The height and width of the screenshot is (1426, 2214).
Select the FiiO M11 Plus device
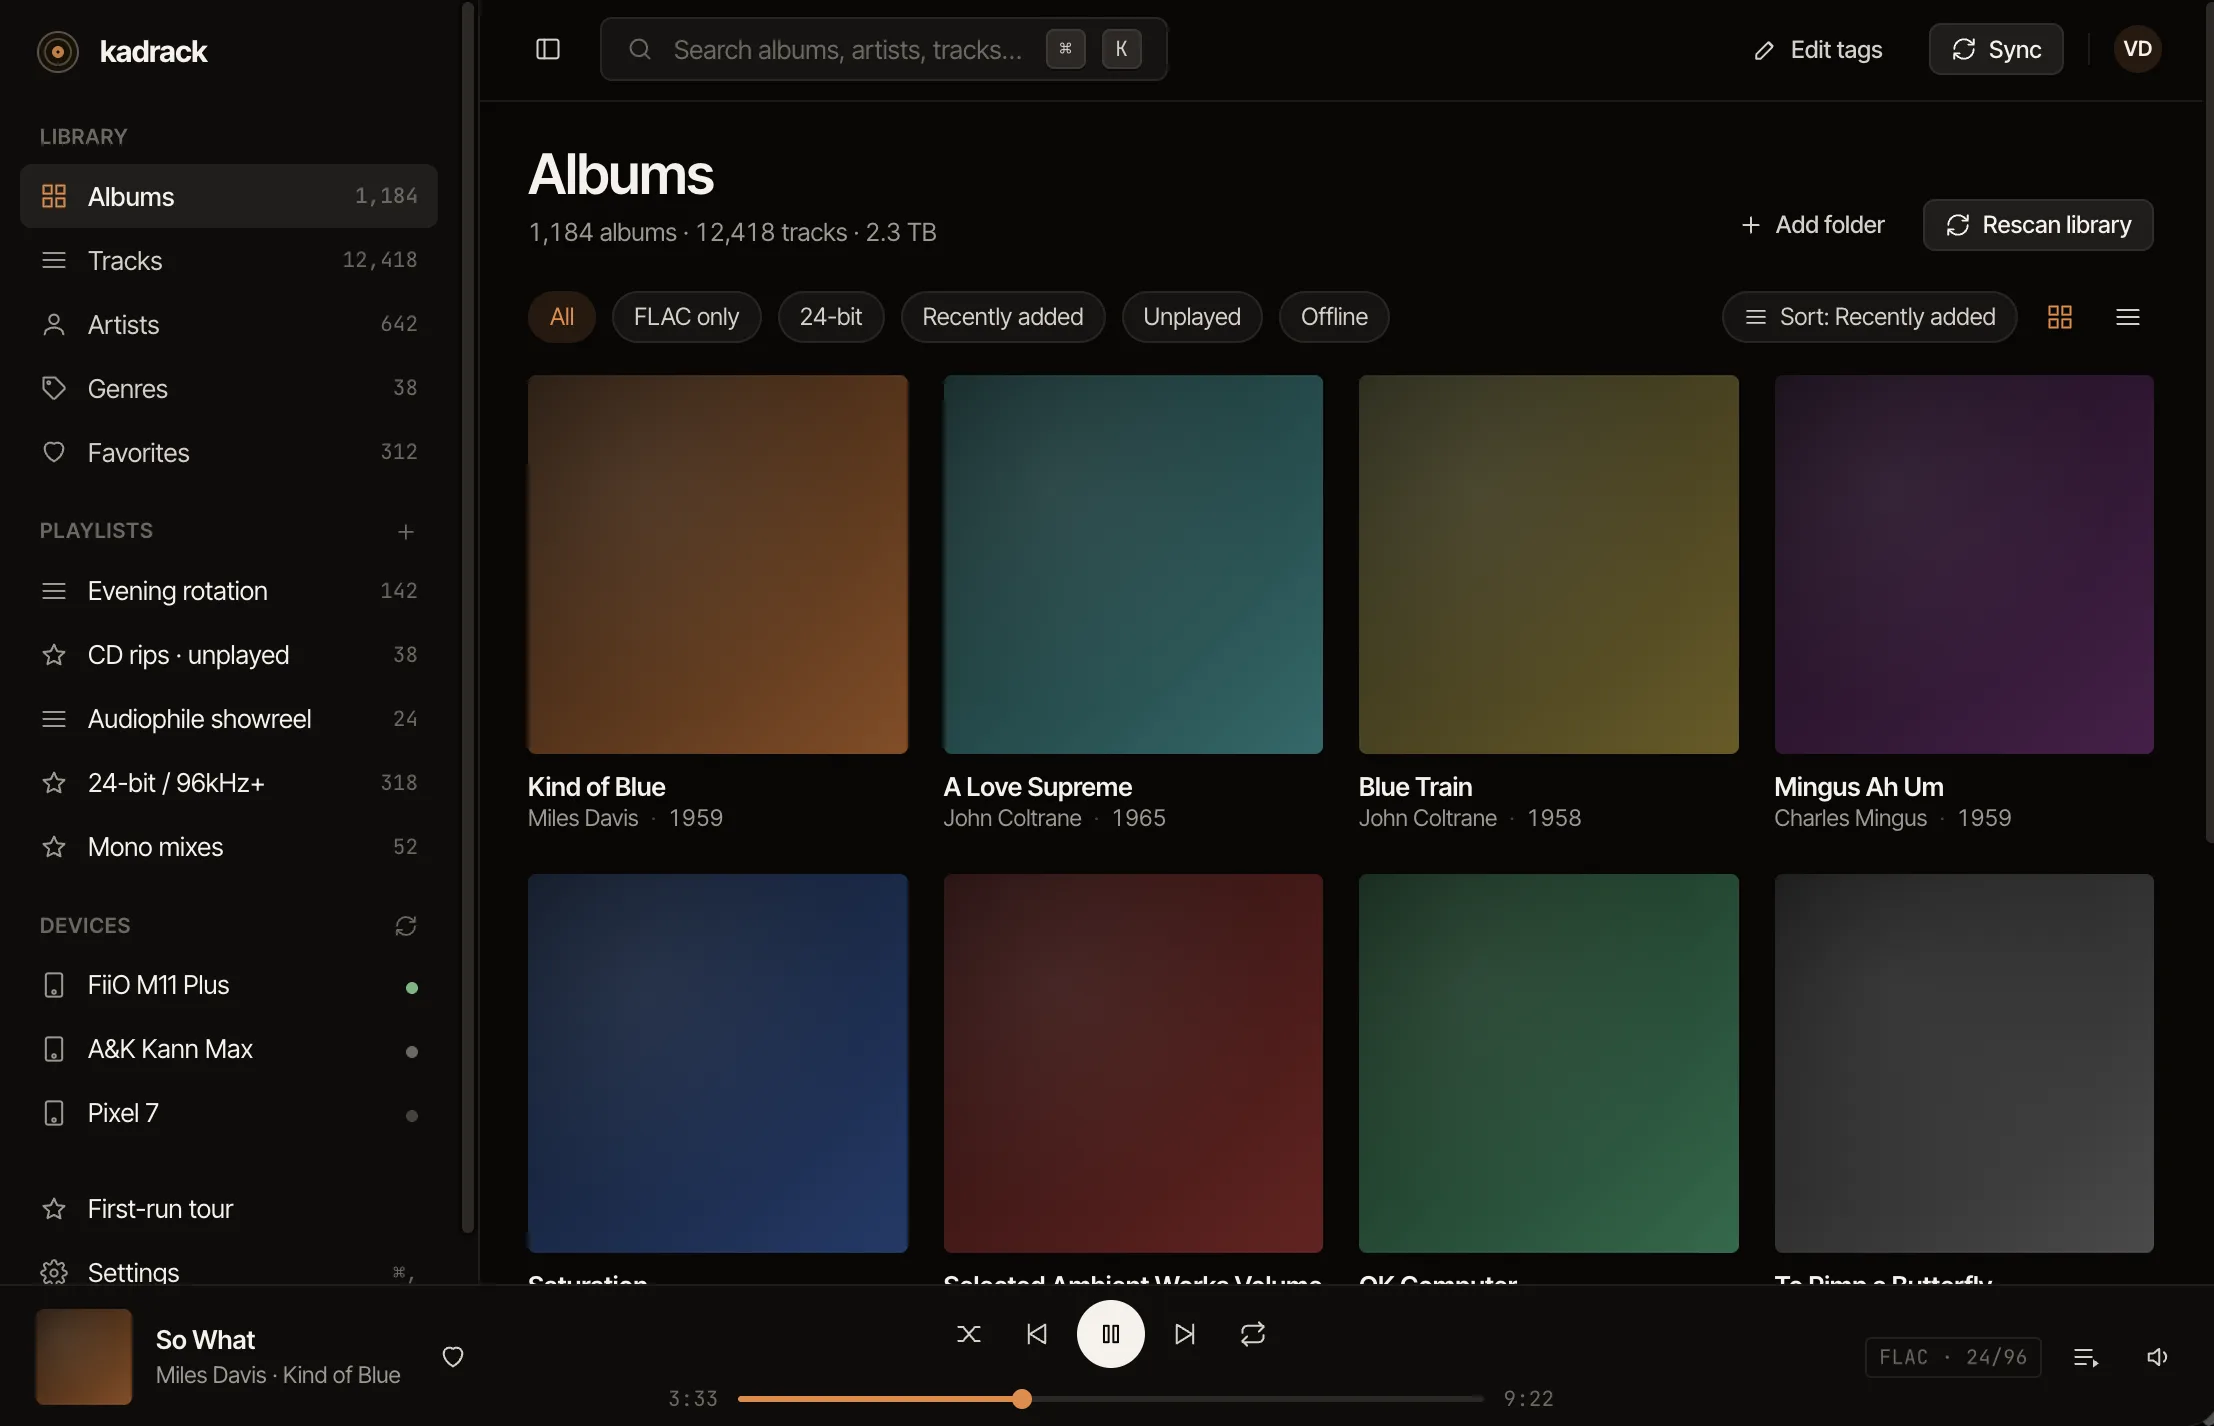(x=229, y=985)
